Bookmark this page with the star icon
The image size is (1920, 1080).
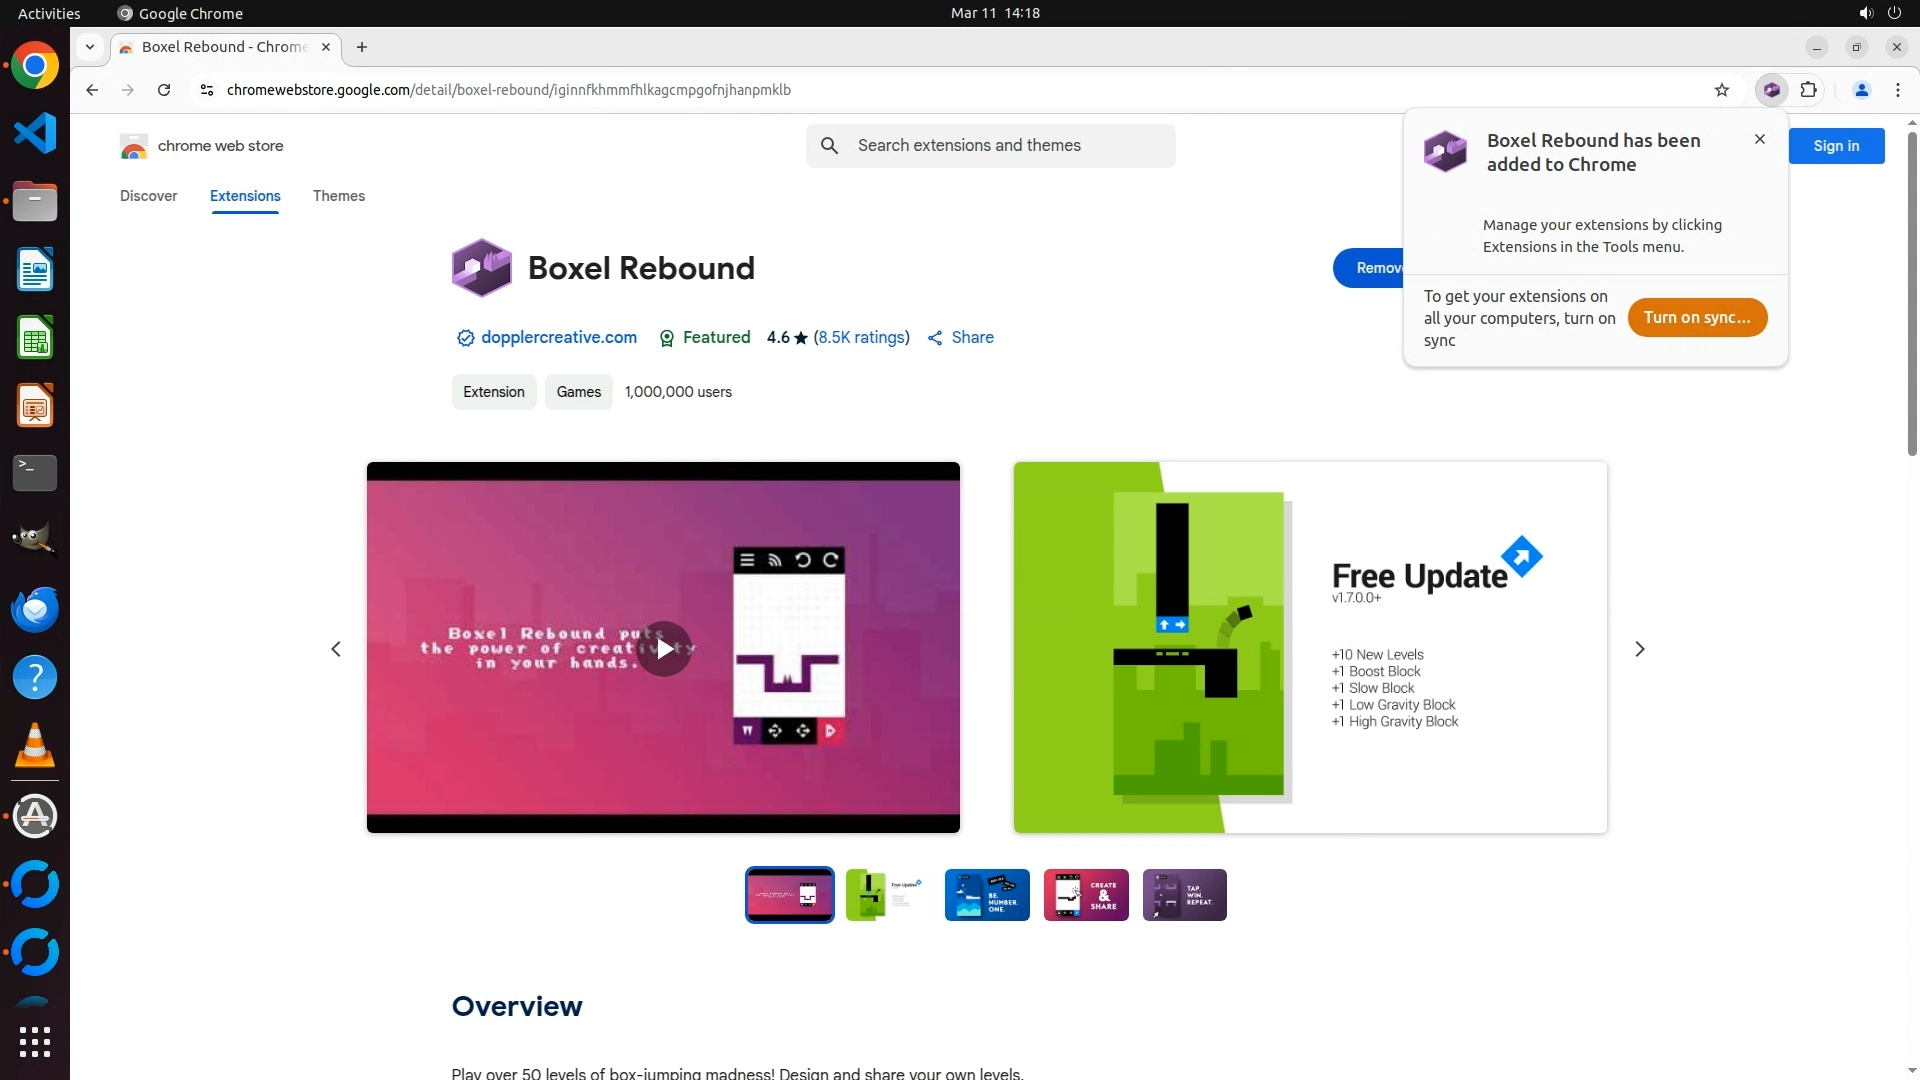(1721, 90)
